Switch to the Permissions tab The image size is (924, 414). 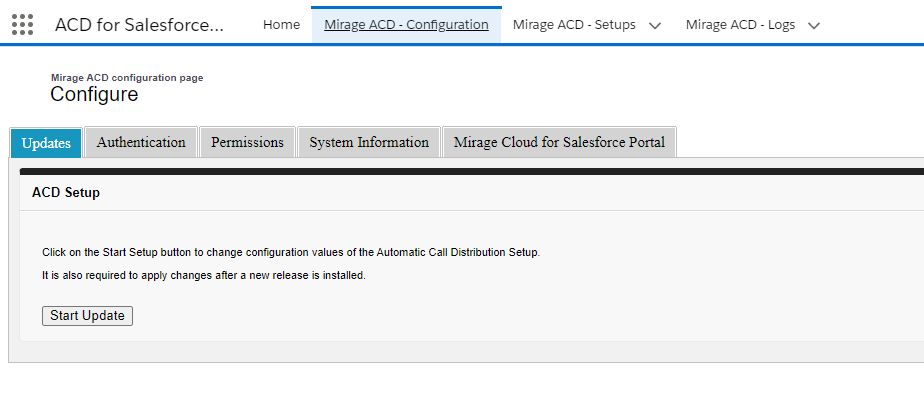click(x=248, y=143)
